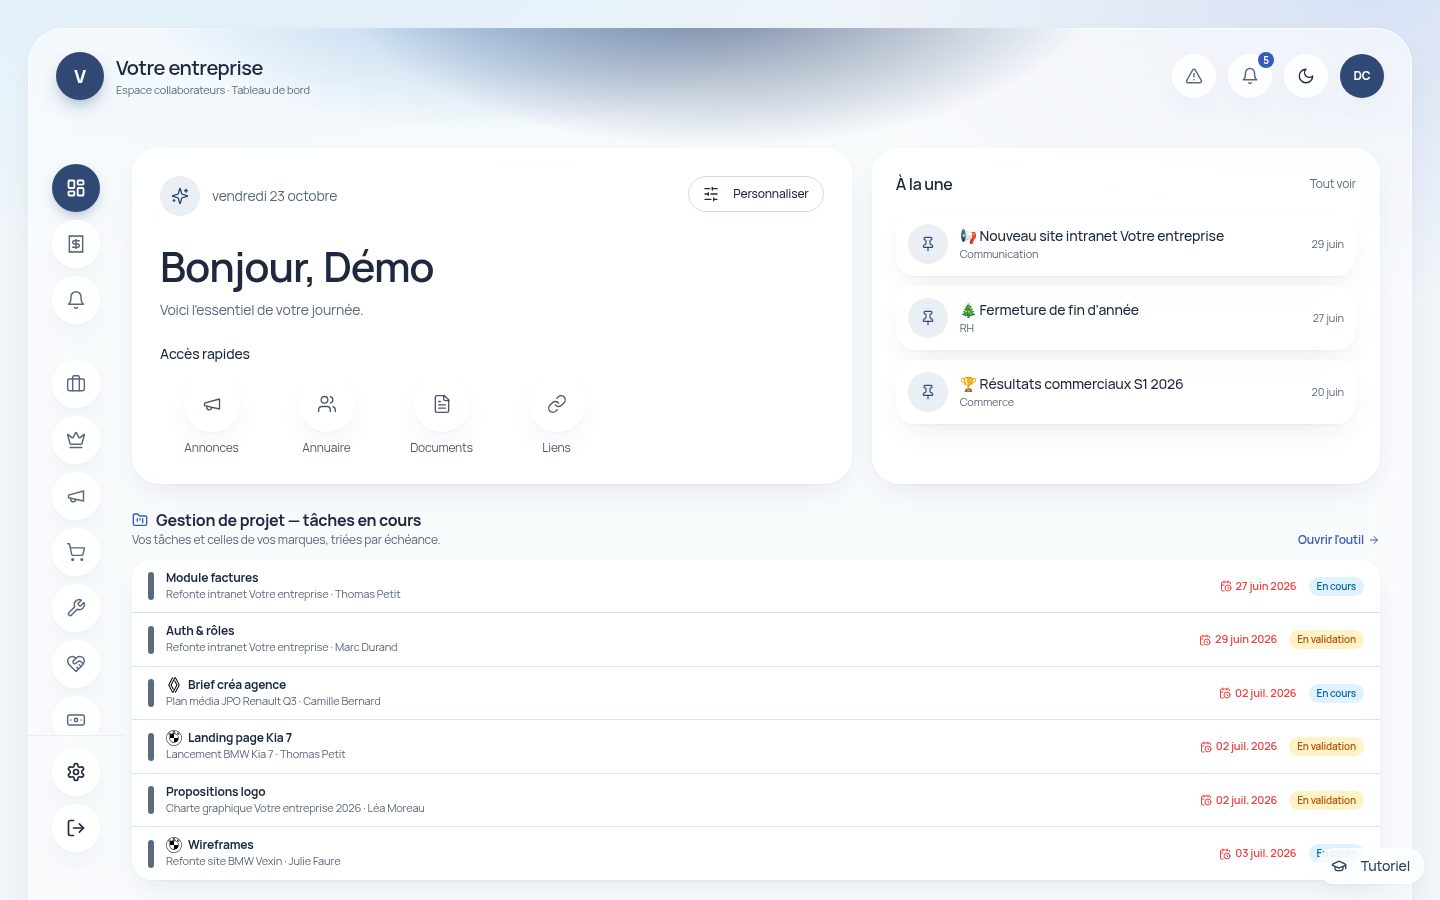
Task: Open the dollar invoice icon in sidebar
Action: click(76, 244)
